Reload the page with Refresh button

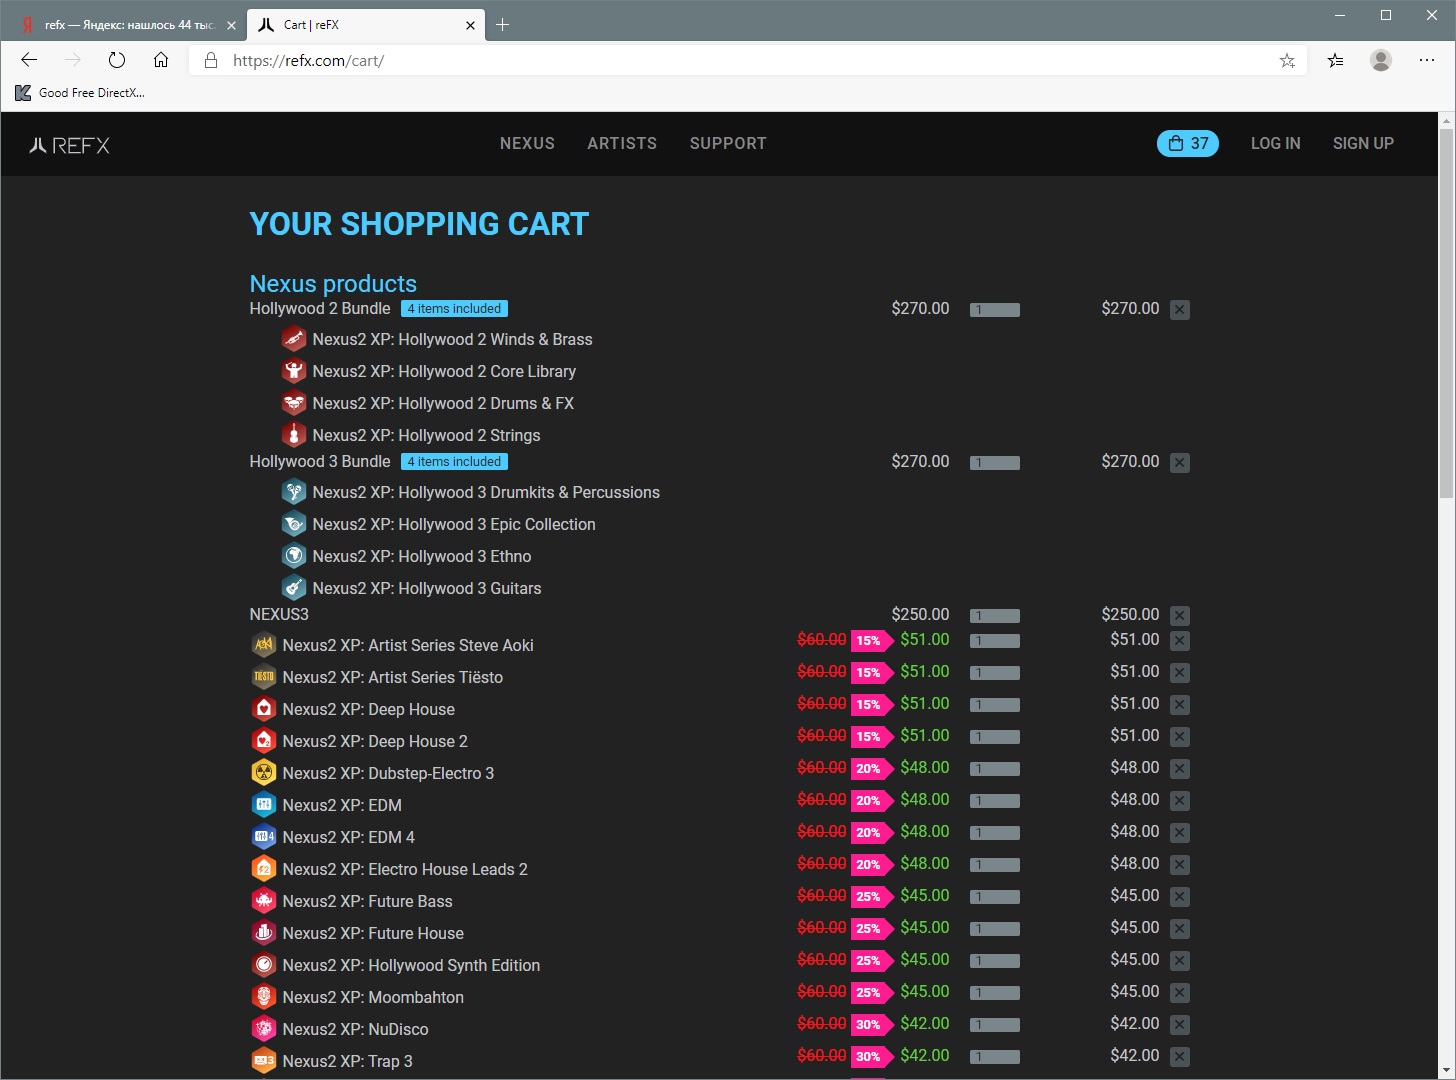[x=117, y=60]
